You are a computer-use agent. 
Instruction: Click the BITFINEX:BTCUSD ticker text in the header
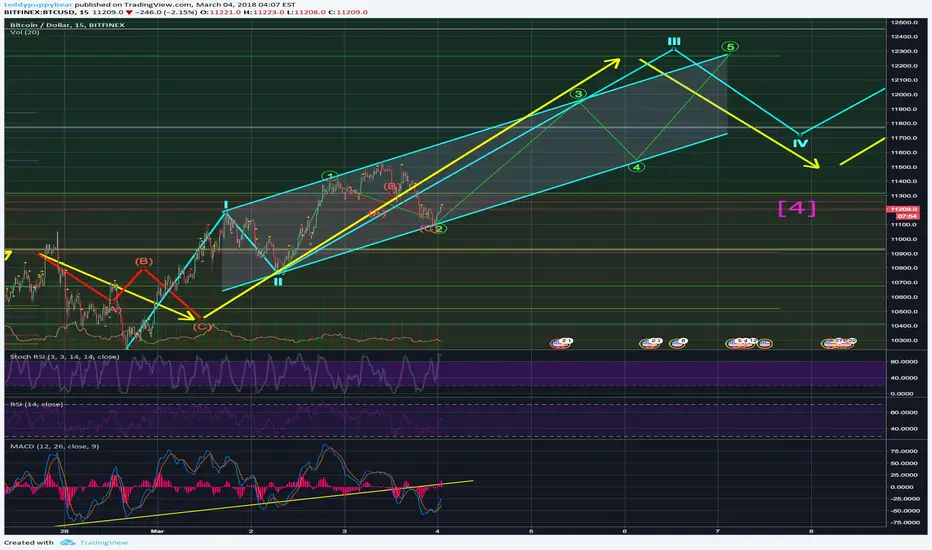click(x=39, y=12)
